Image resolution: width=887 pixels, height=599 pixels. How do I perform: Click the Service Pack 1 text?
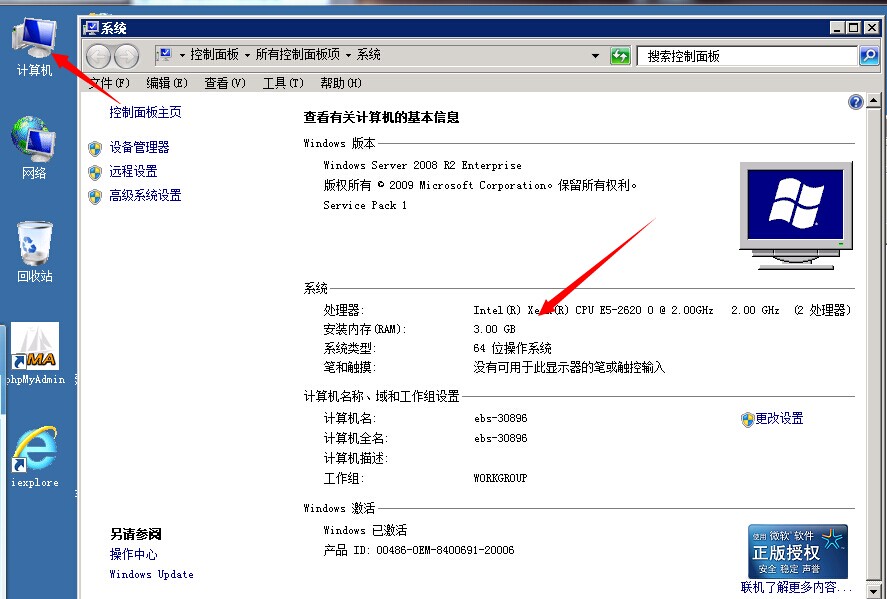(x=365, y=205)
